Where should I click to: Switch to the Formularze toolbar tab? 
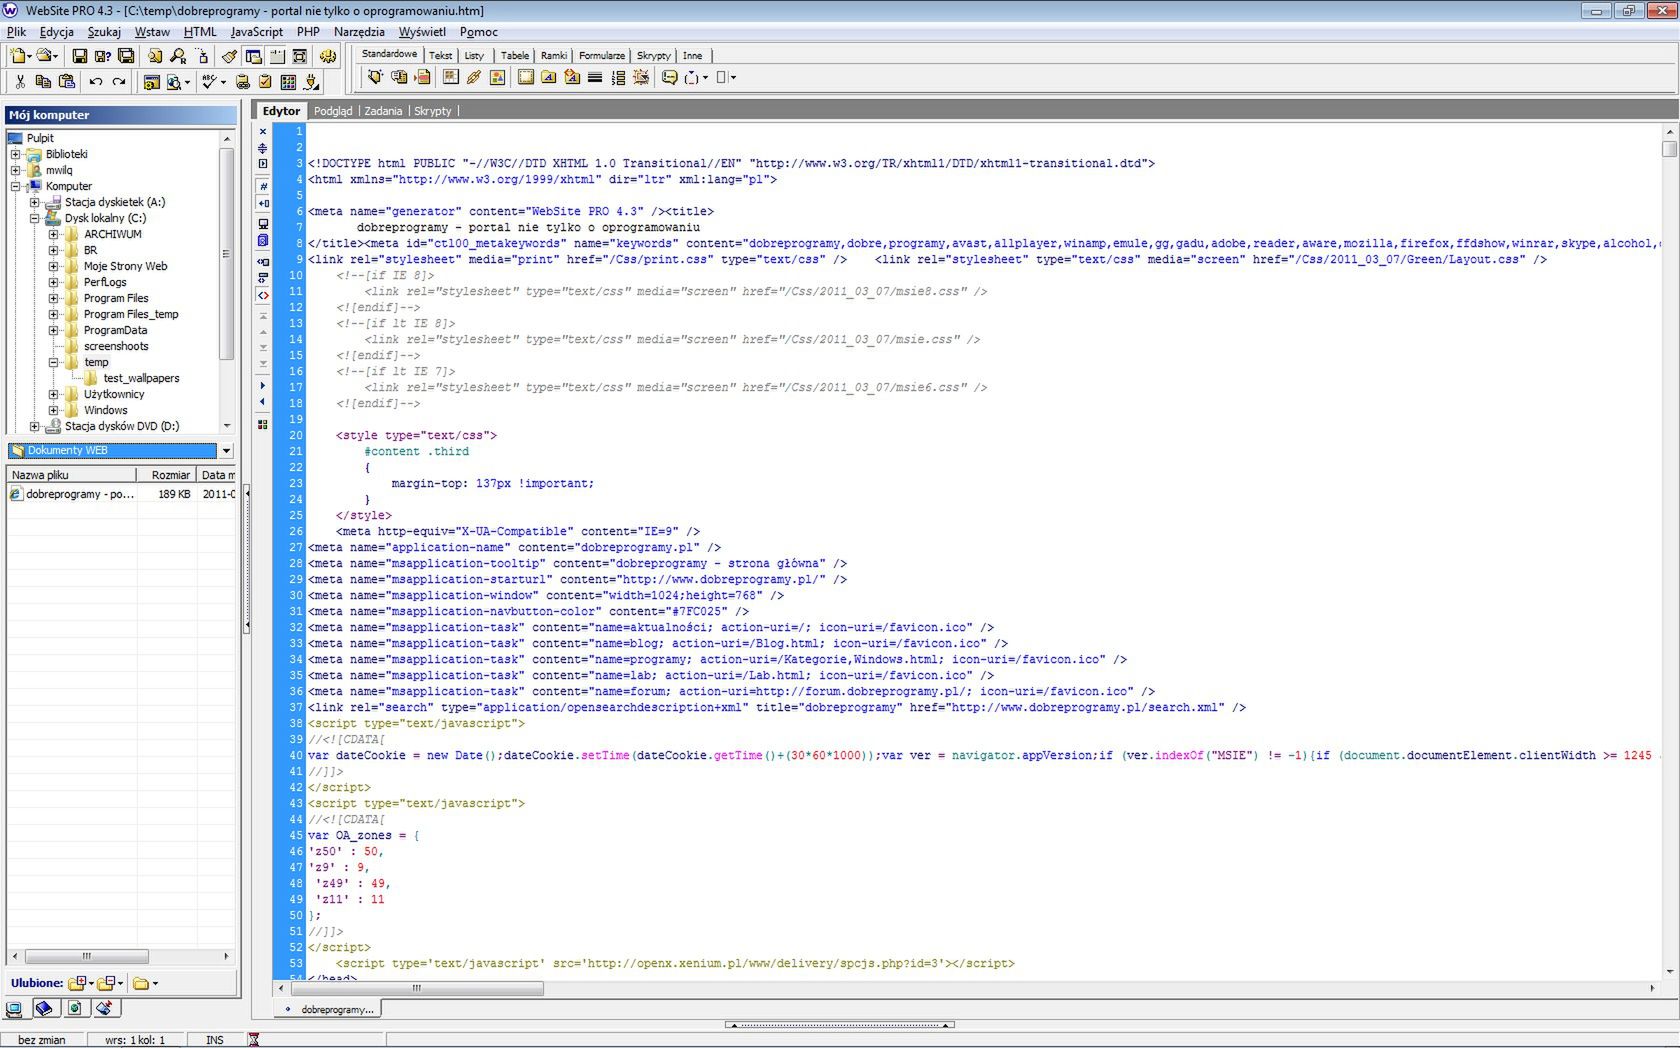coord(602,56)
